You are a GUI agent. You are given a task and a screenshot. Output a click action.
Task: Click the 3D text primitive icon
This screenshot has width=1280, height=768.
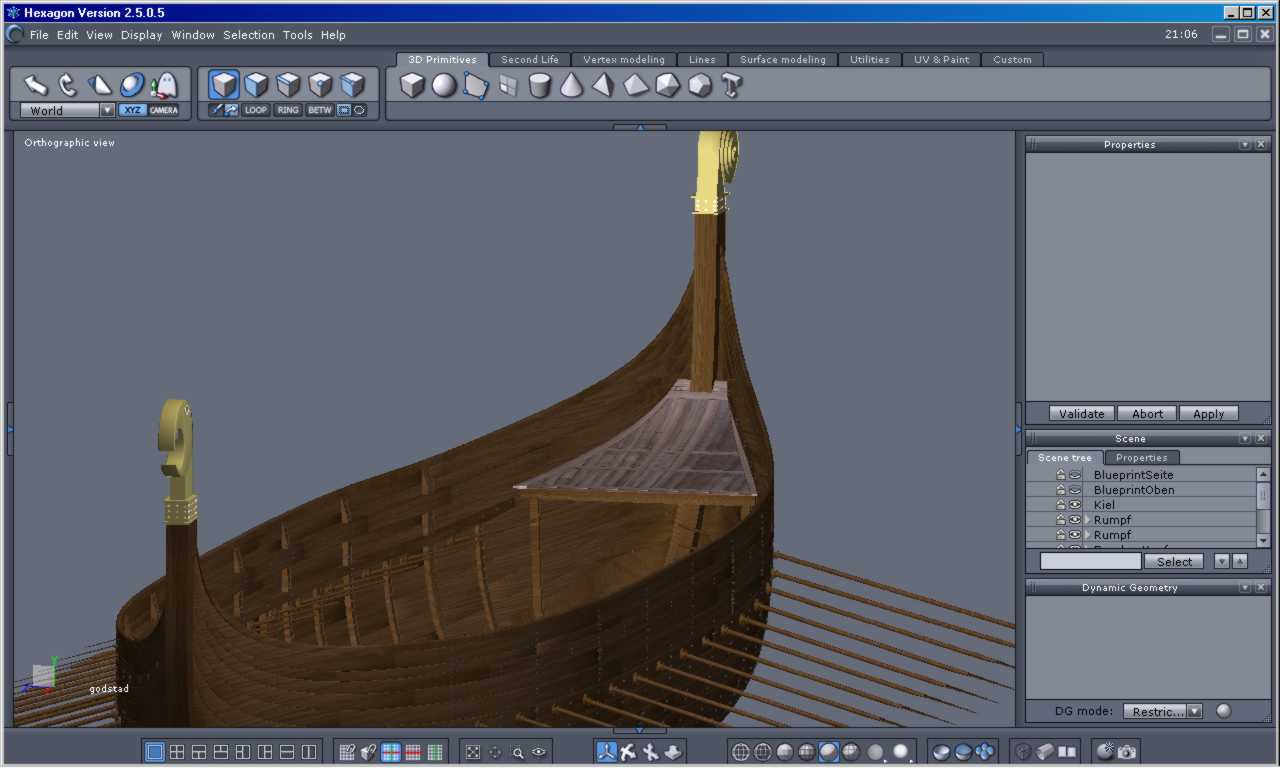[x=732, y=86]
